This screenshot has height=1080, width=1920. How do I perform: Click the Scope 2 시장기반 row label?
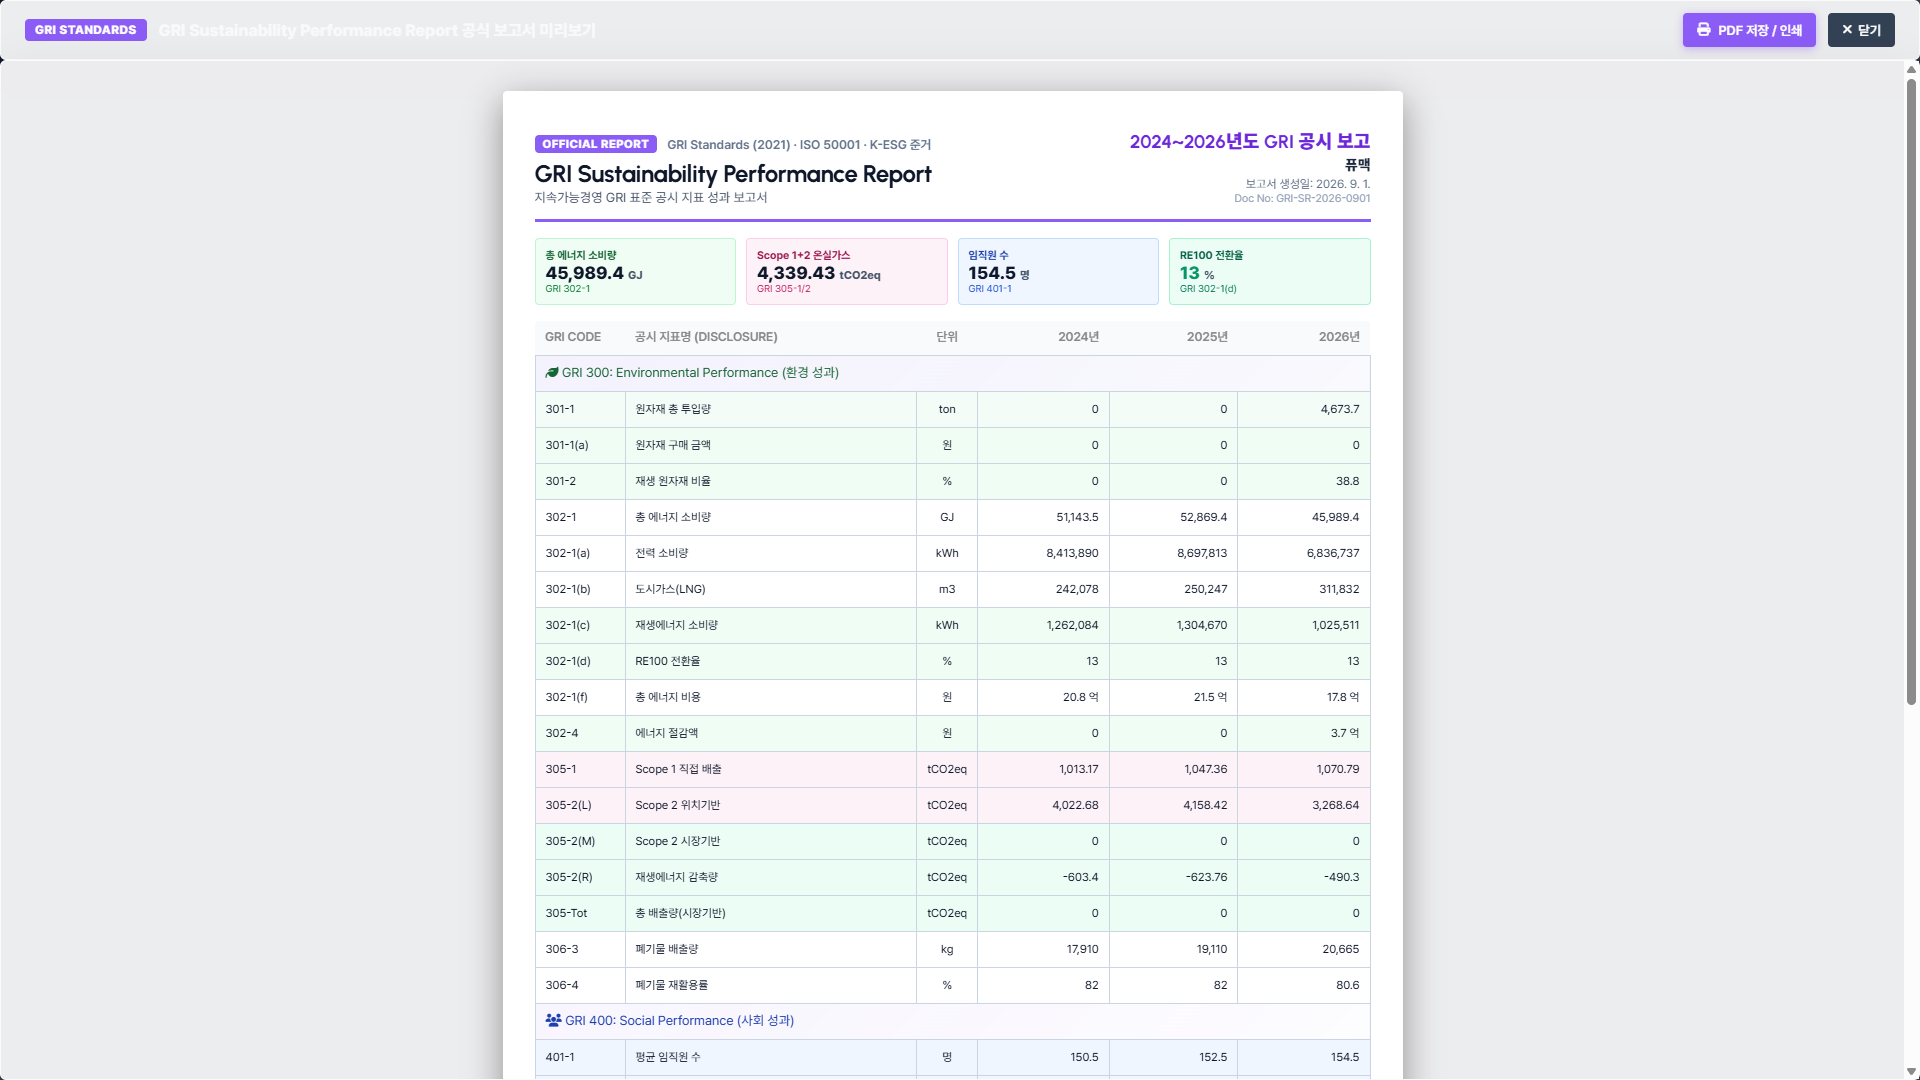(x=678, y=841)
